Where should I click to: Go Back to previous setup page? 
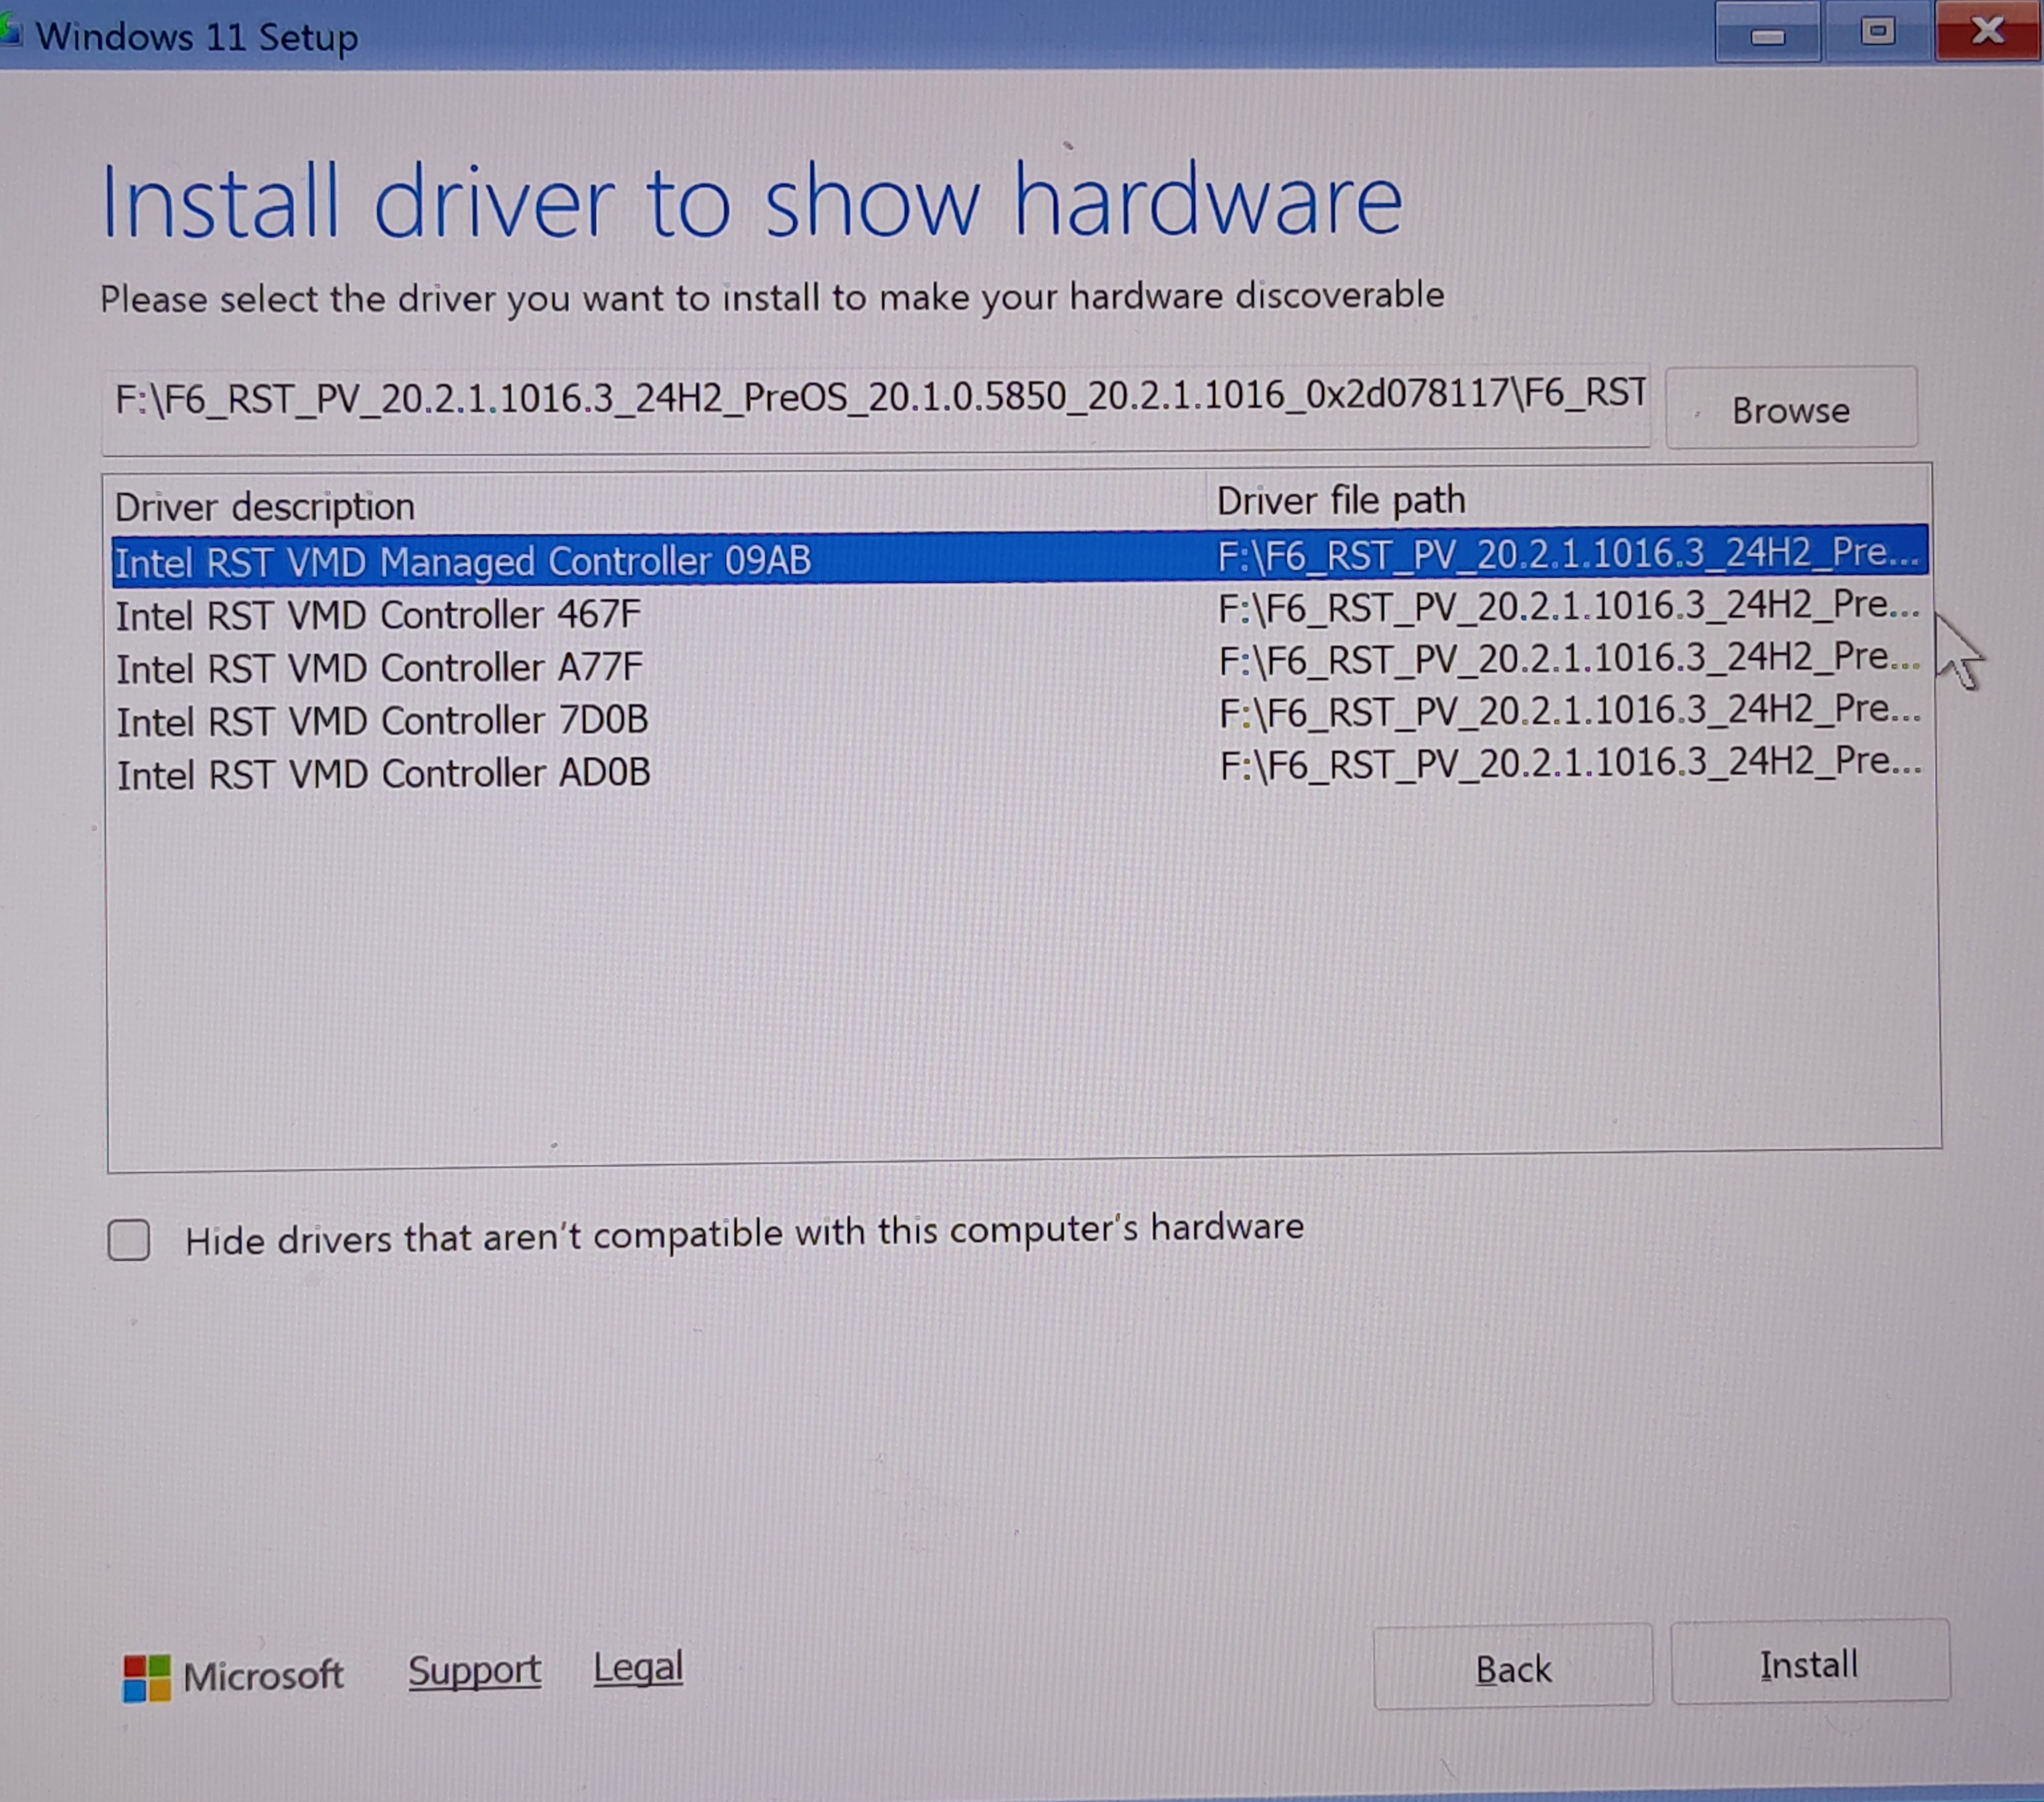click(1513, 1668)
